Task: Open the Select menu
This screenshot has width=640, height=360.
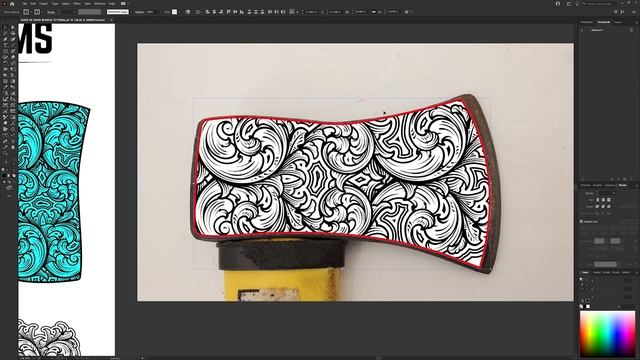Action: coord(65,4)
